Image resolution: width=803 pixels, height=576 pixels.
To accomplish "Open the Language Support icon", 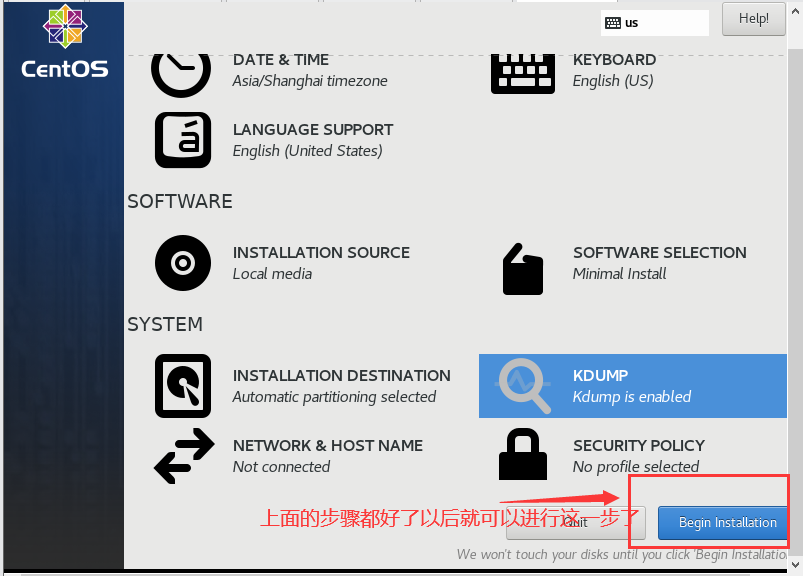I will tap(183, 140).
